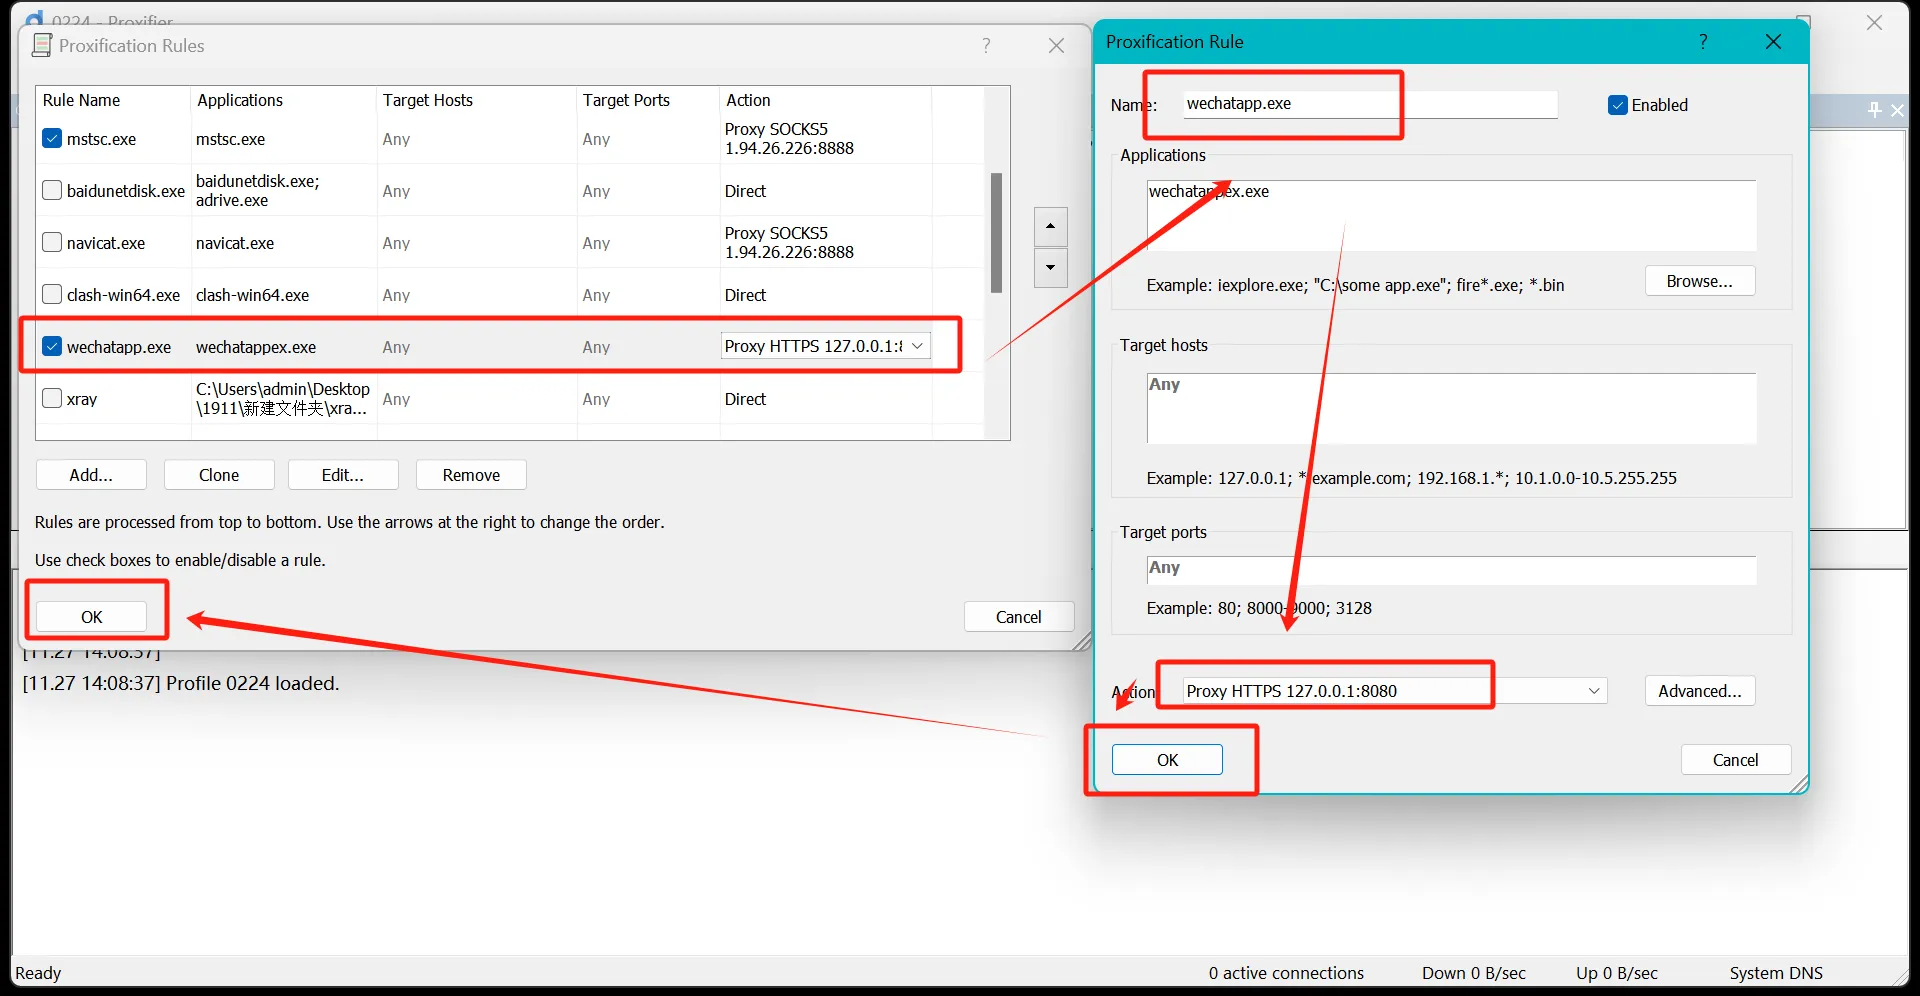
Task: Pin the background panel pushpin icon
Action: pyautogui.click(x=1874, y=110)
